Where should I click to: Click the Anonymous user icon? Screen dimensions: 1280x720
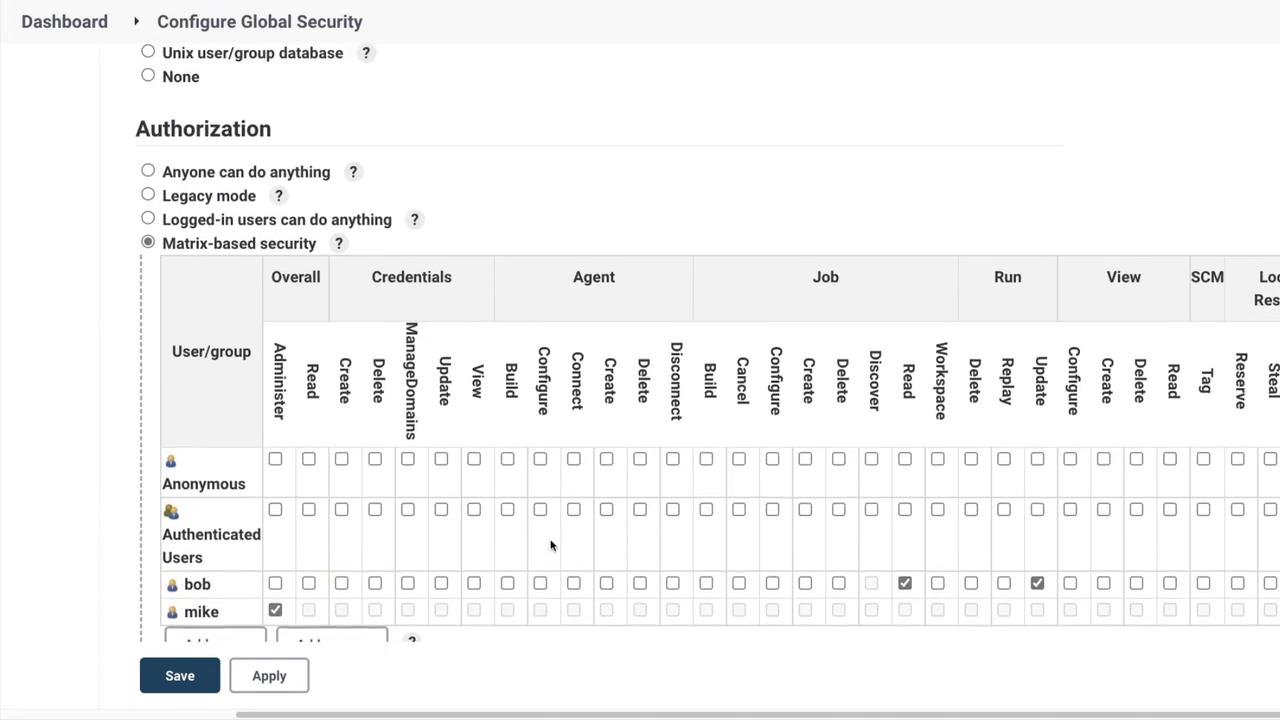(x=171, y=461)
